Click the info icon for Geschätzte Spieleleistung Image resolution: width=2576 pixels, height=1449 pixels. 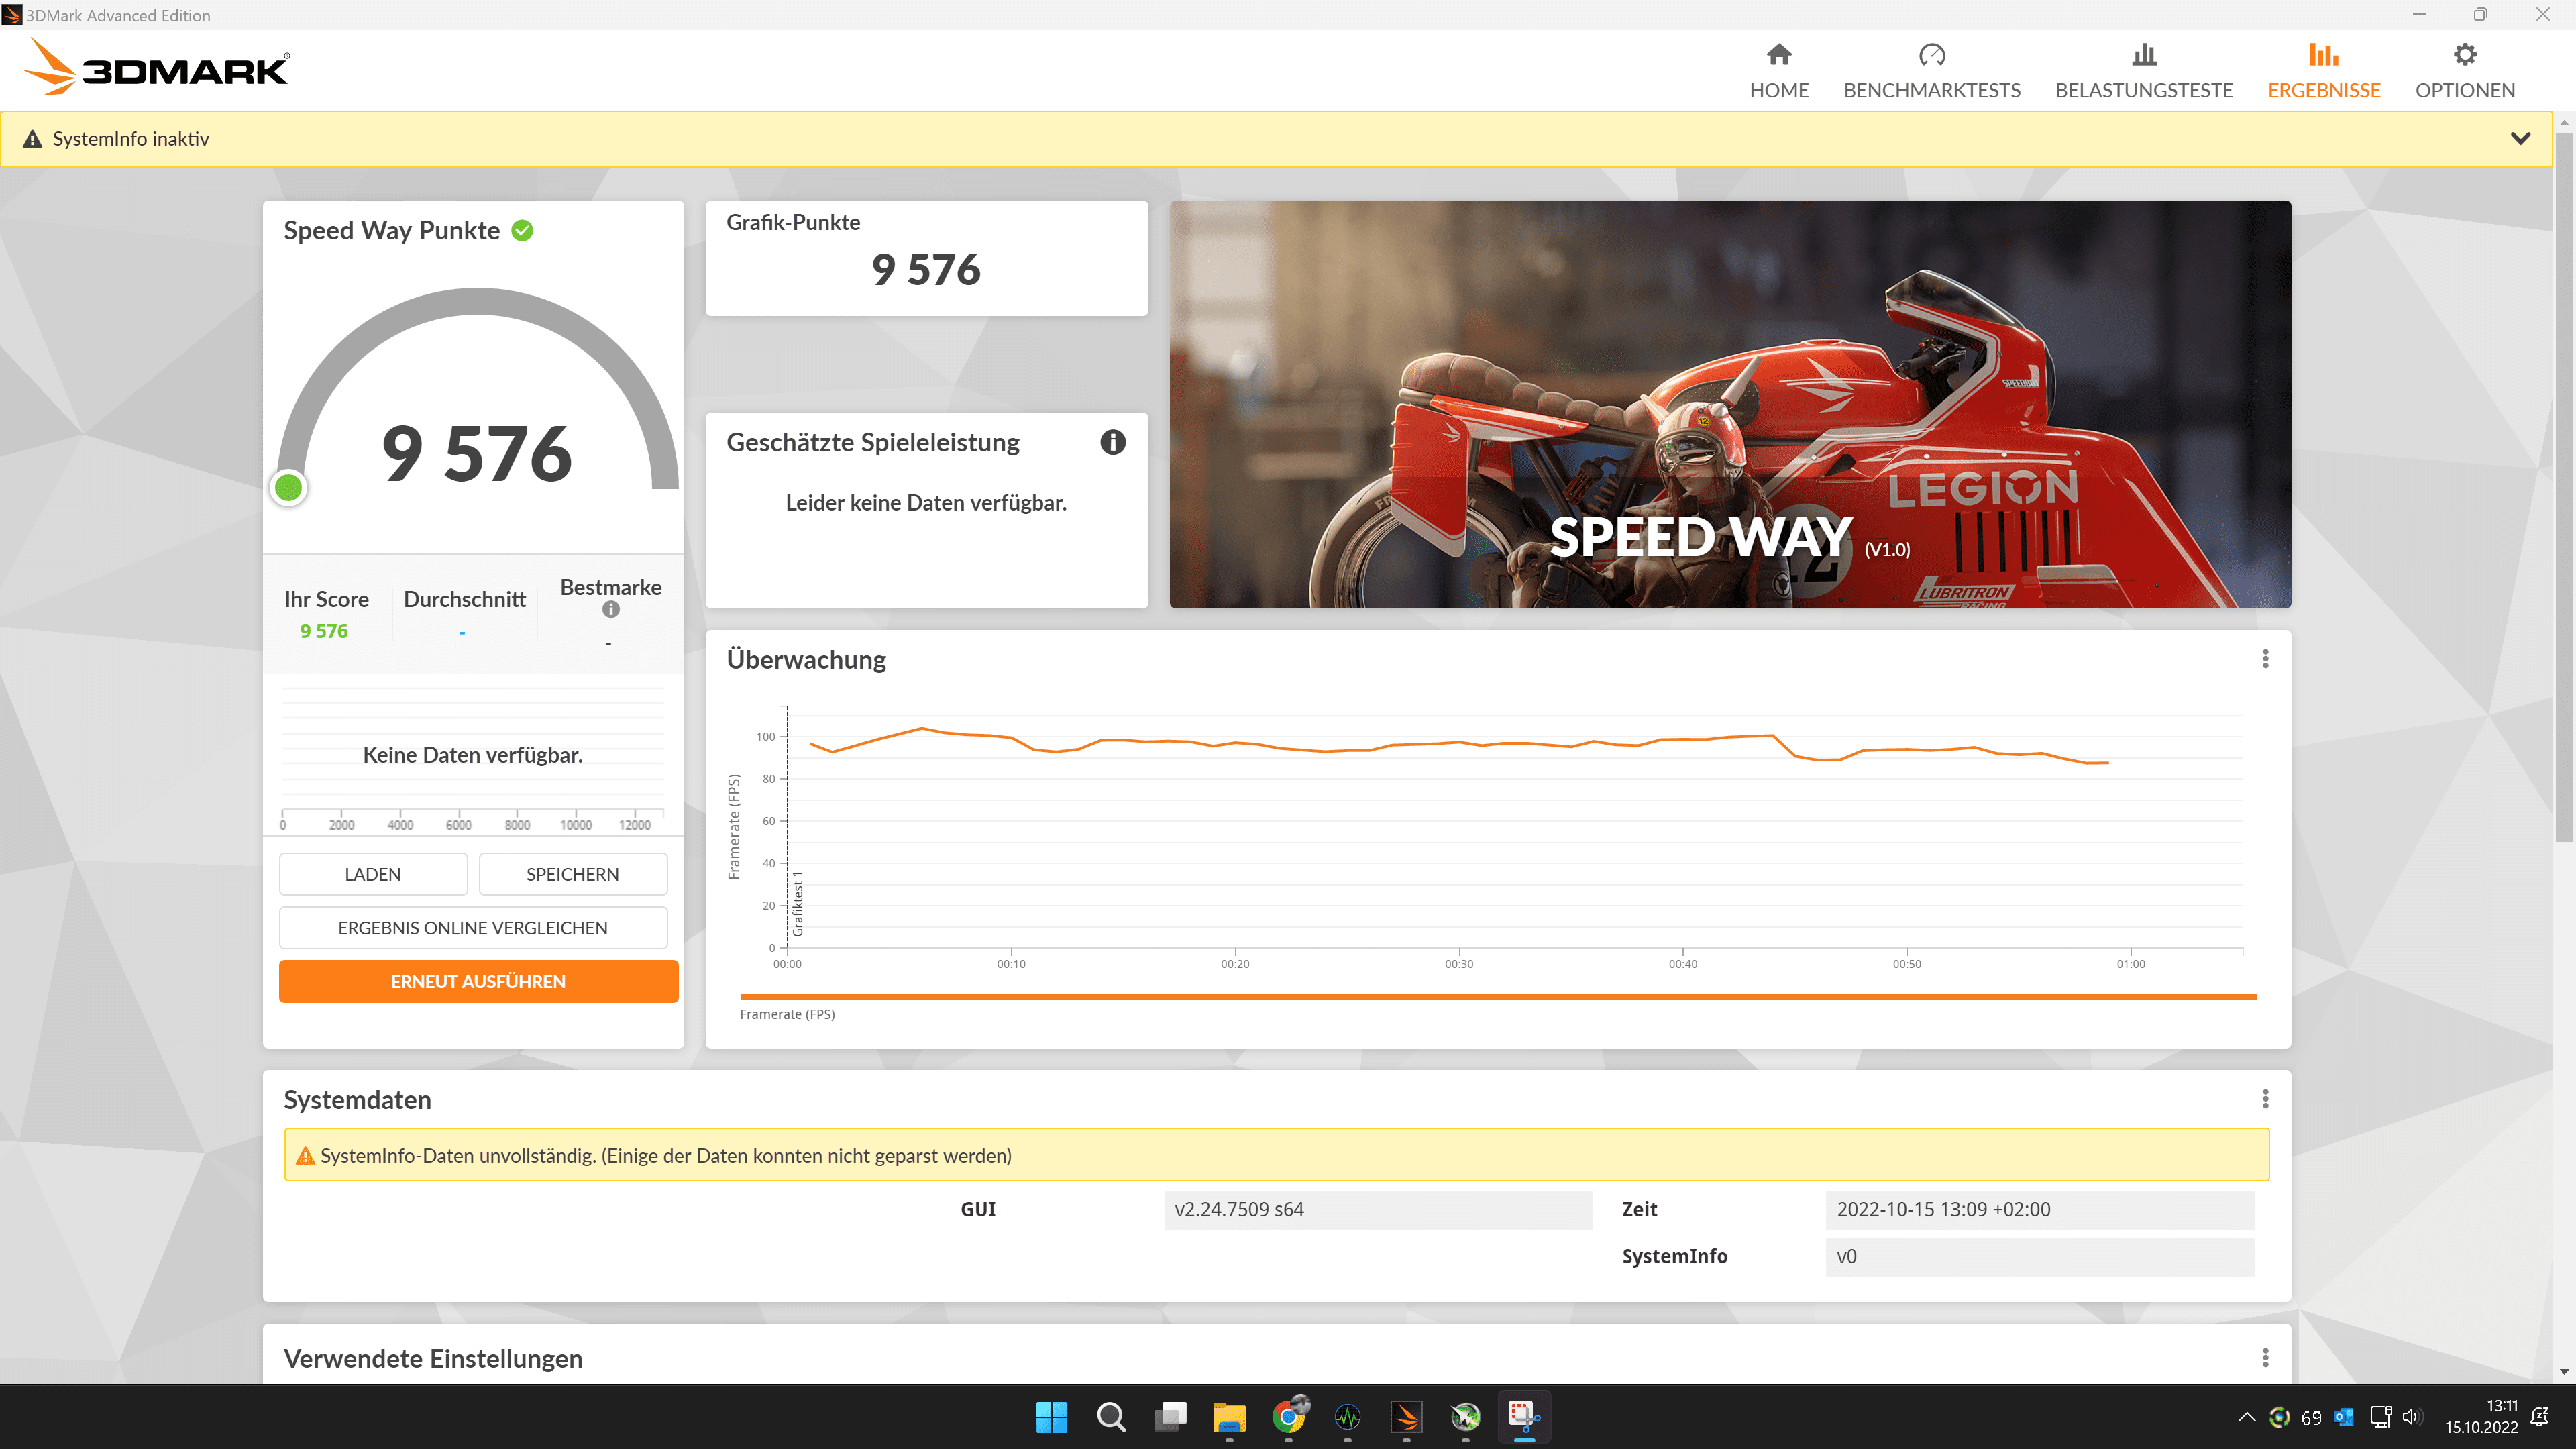click(1112, 442)
